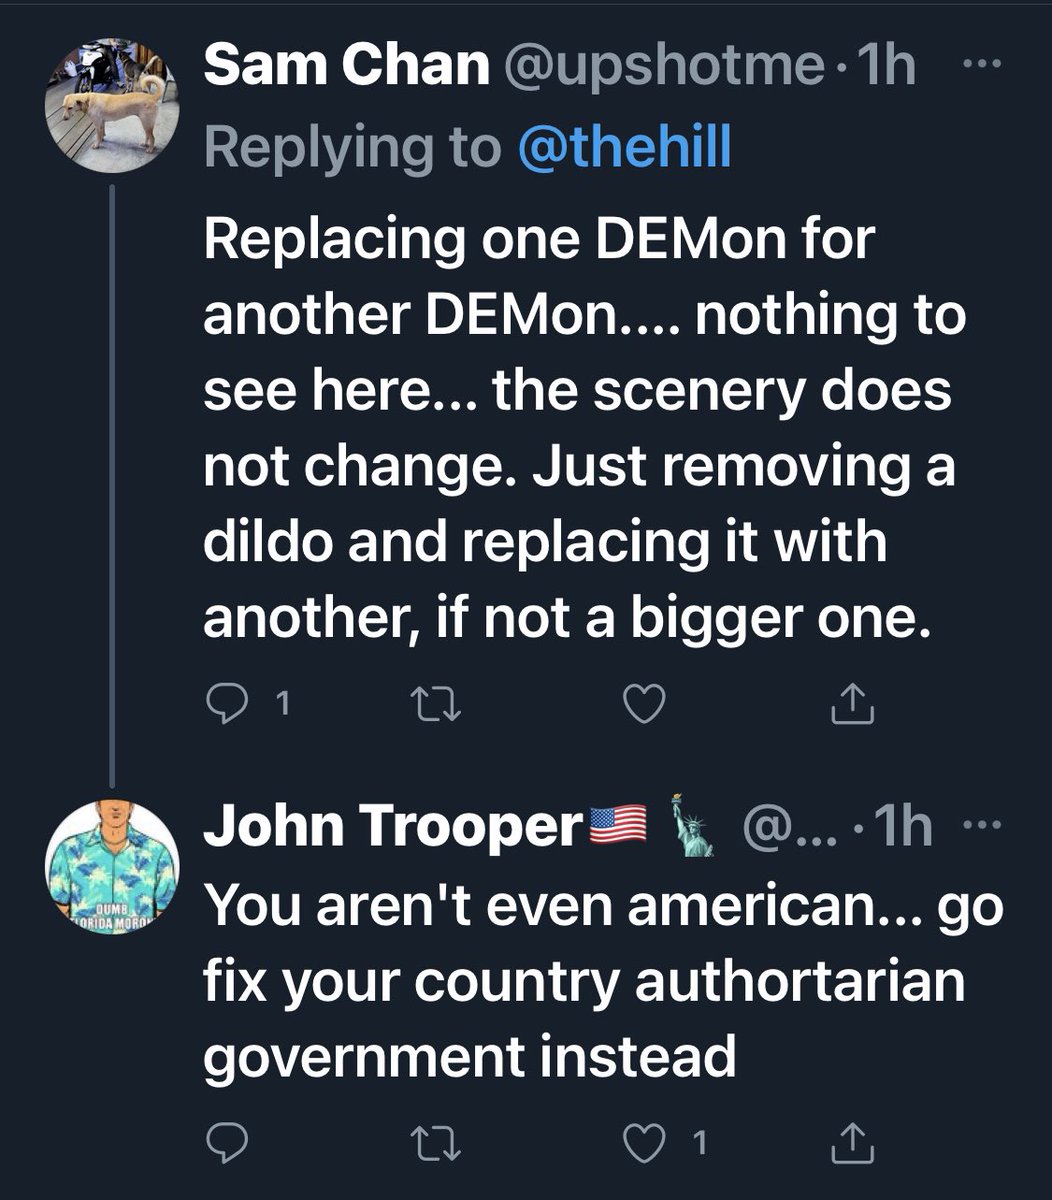Open Sam Chan's dog profile picture
This screenshot has height=1200, width=1052.
click(x=112, y=105)
